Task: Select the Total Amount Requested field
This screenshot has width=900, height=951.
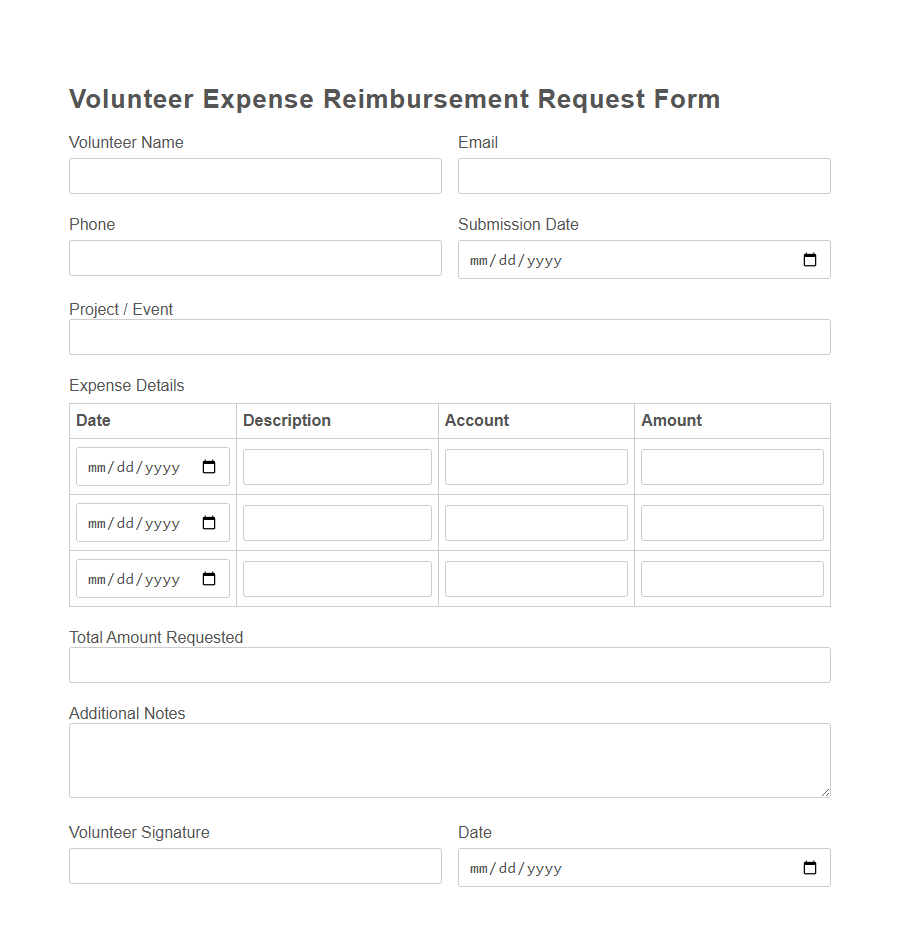Action: (449, 664)
